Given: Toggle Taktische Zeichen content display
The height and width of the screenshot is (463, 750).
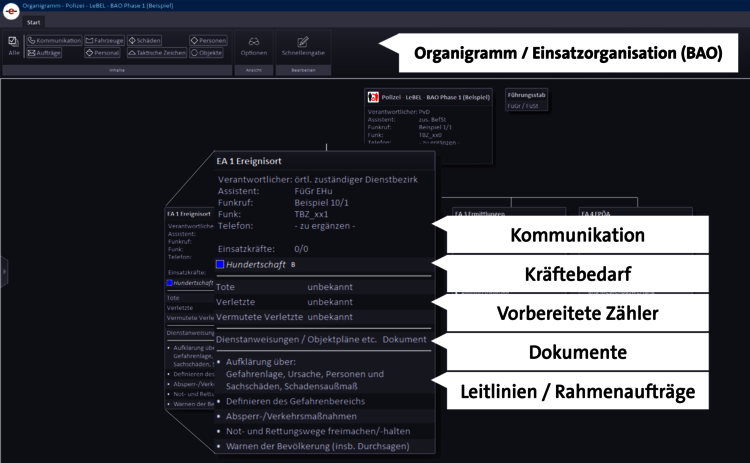Looking at the screenshot, I should (x=157, y=53).
